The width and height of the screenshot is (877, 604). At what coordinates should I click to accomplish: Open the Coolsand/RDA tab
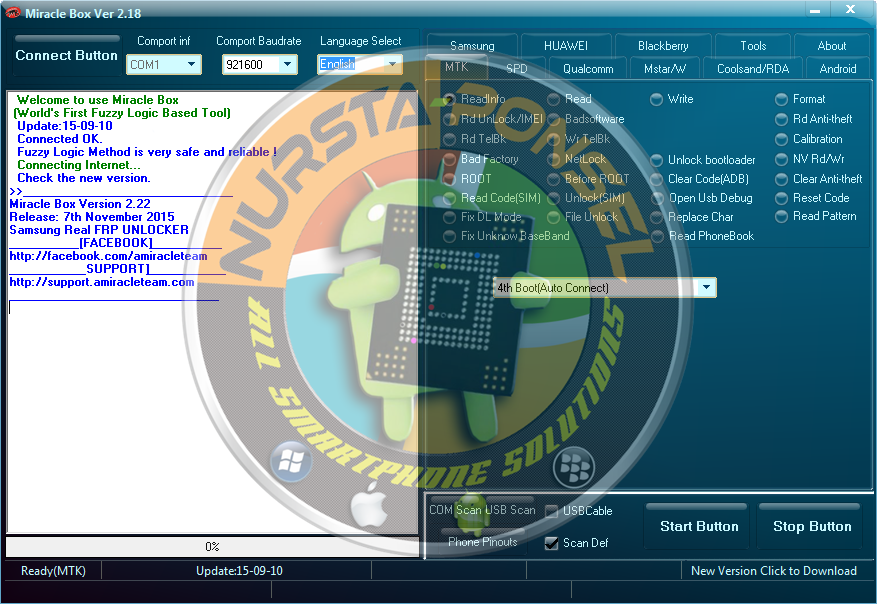753,69
